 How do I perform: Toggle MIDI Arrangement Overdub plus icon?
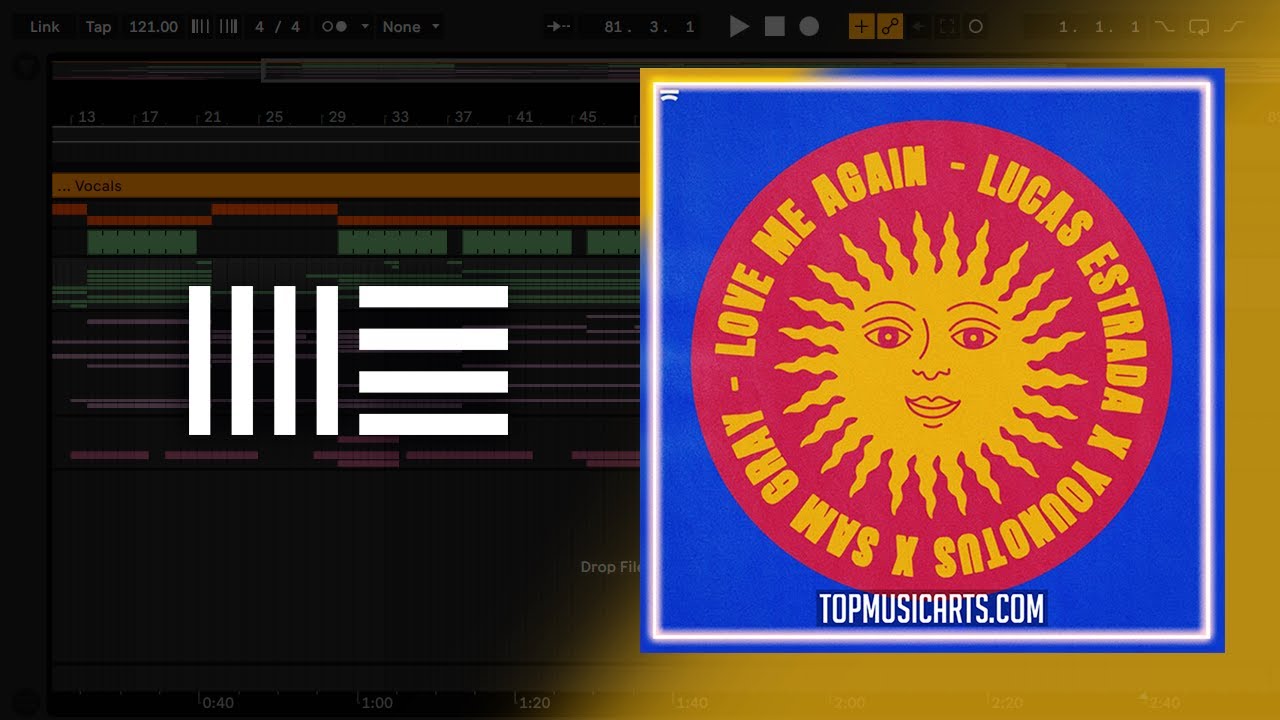860,27
